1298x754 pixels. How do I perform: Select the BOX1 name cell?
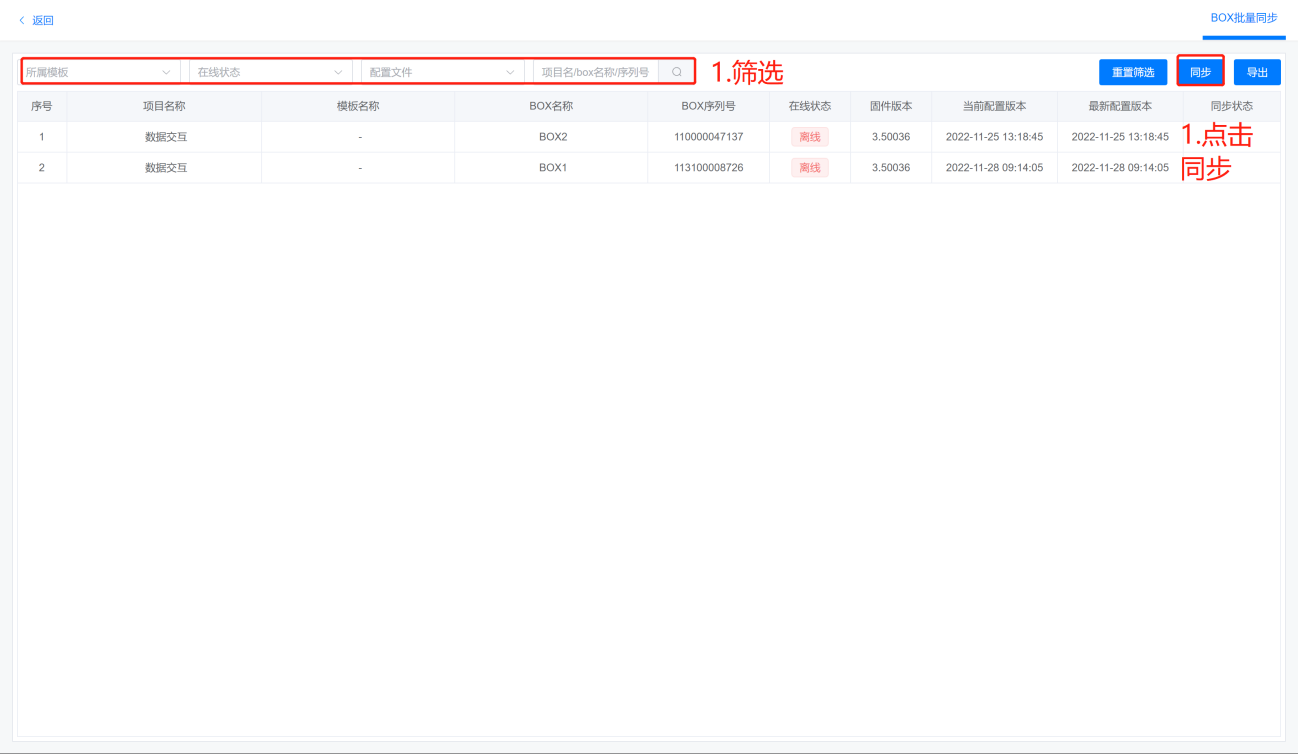point(553,168)
